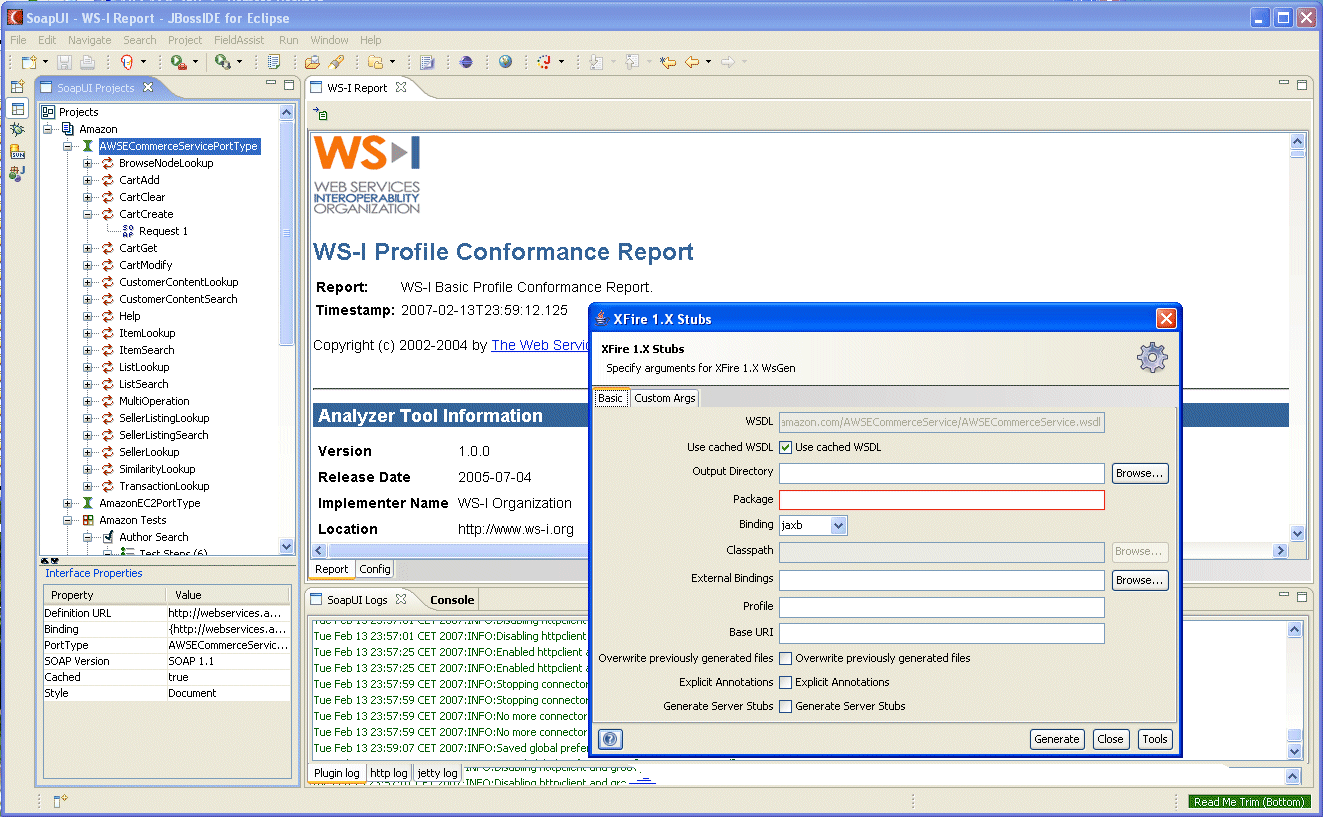Click the Open Perspective icon in left sidebar

[x=17, y=87]
